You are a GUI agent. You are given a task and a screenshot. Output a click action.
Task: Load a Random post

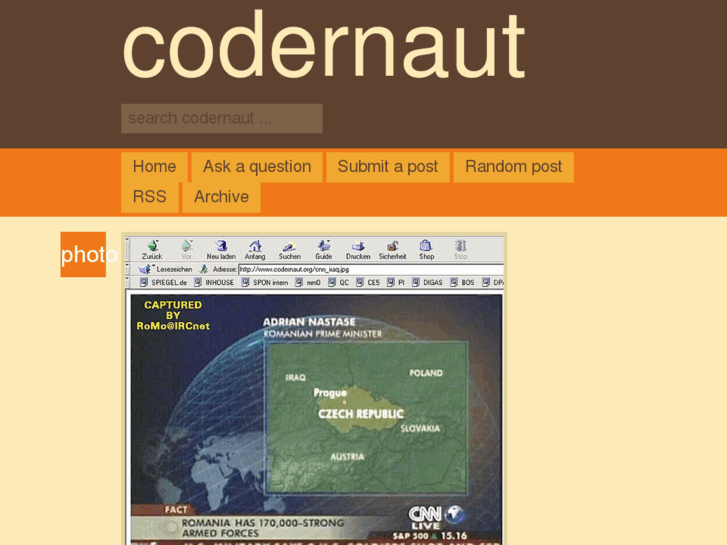pyautogui.click(x=513, y=167)
